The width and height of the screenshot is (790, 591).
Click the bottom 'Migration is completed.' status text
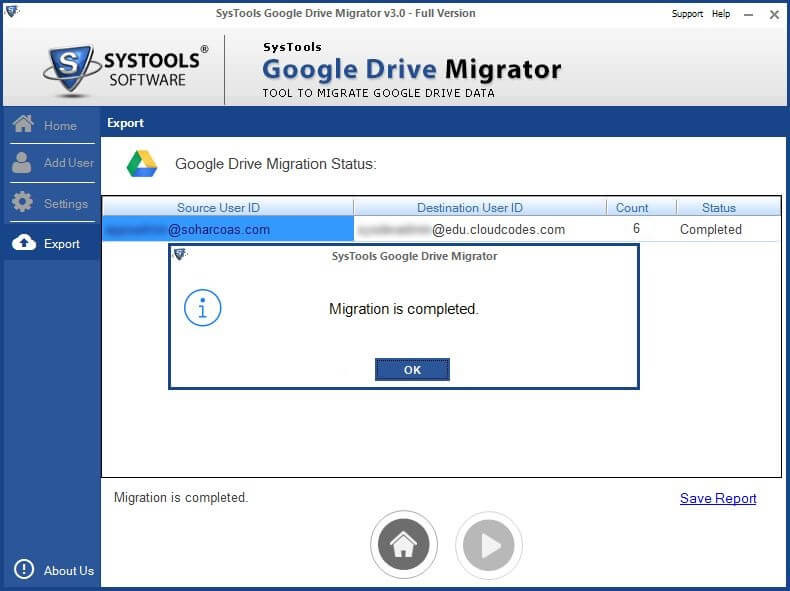pyautogui.click(x=181, y=497)
